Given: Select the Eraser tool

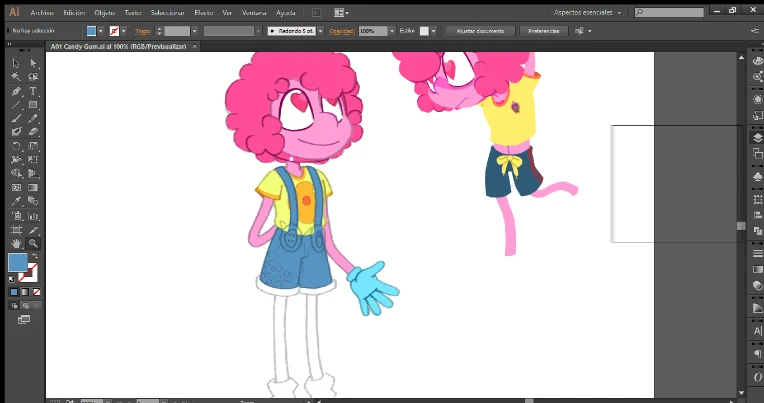Looking at the screenshot, I should (33, 132).
